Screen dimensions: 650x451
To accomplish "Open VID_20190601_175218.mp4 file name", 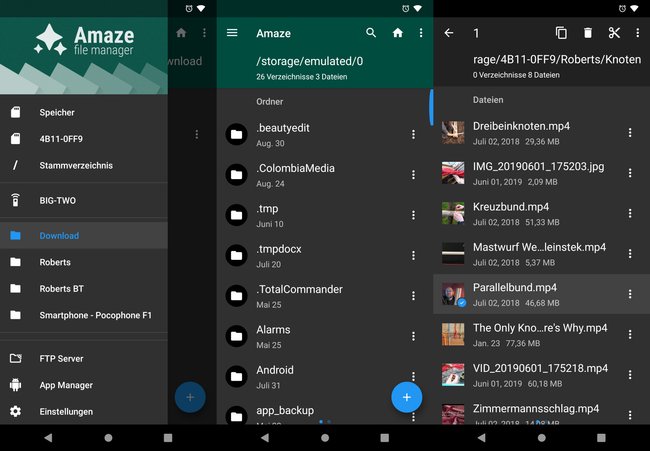I will (541, 368).
